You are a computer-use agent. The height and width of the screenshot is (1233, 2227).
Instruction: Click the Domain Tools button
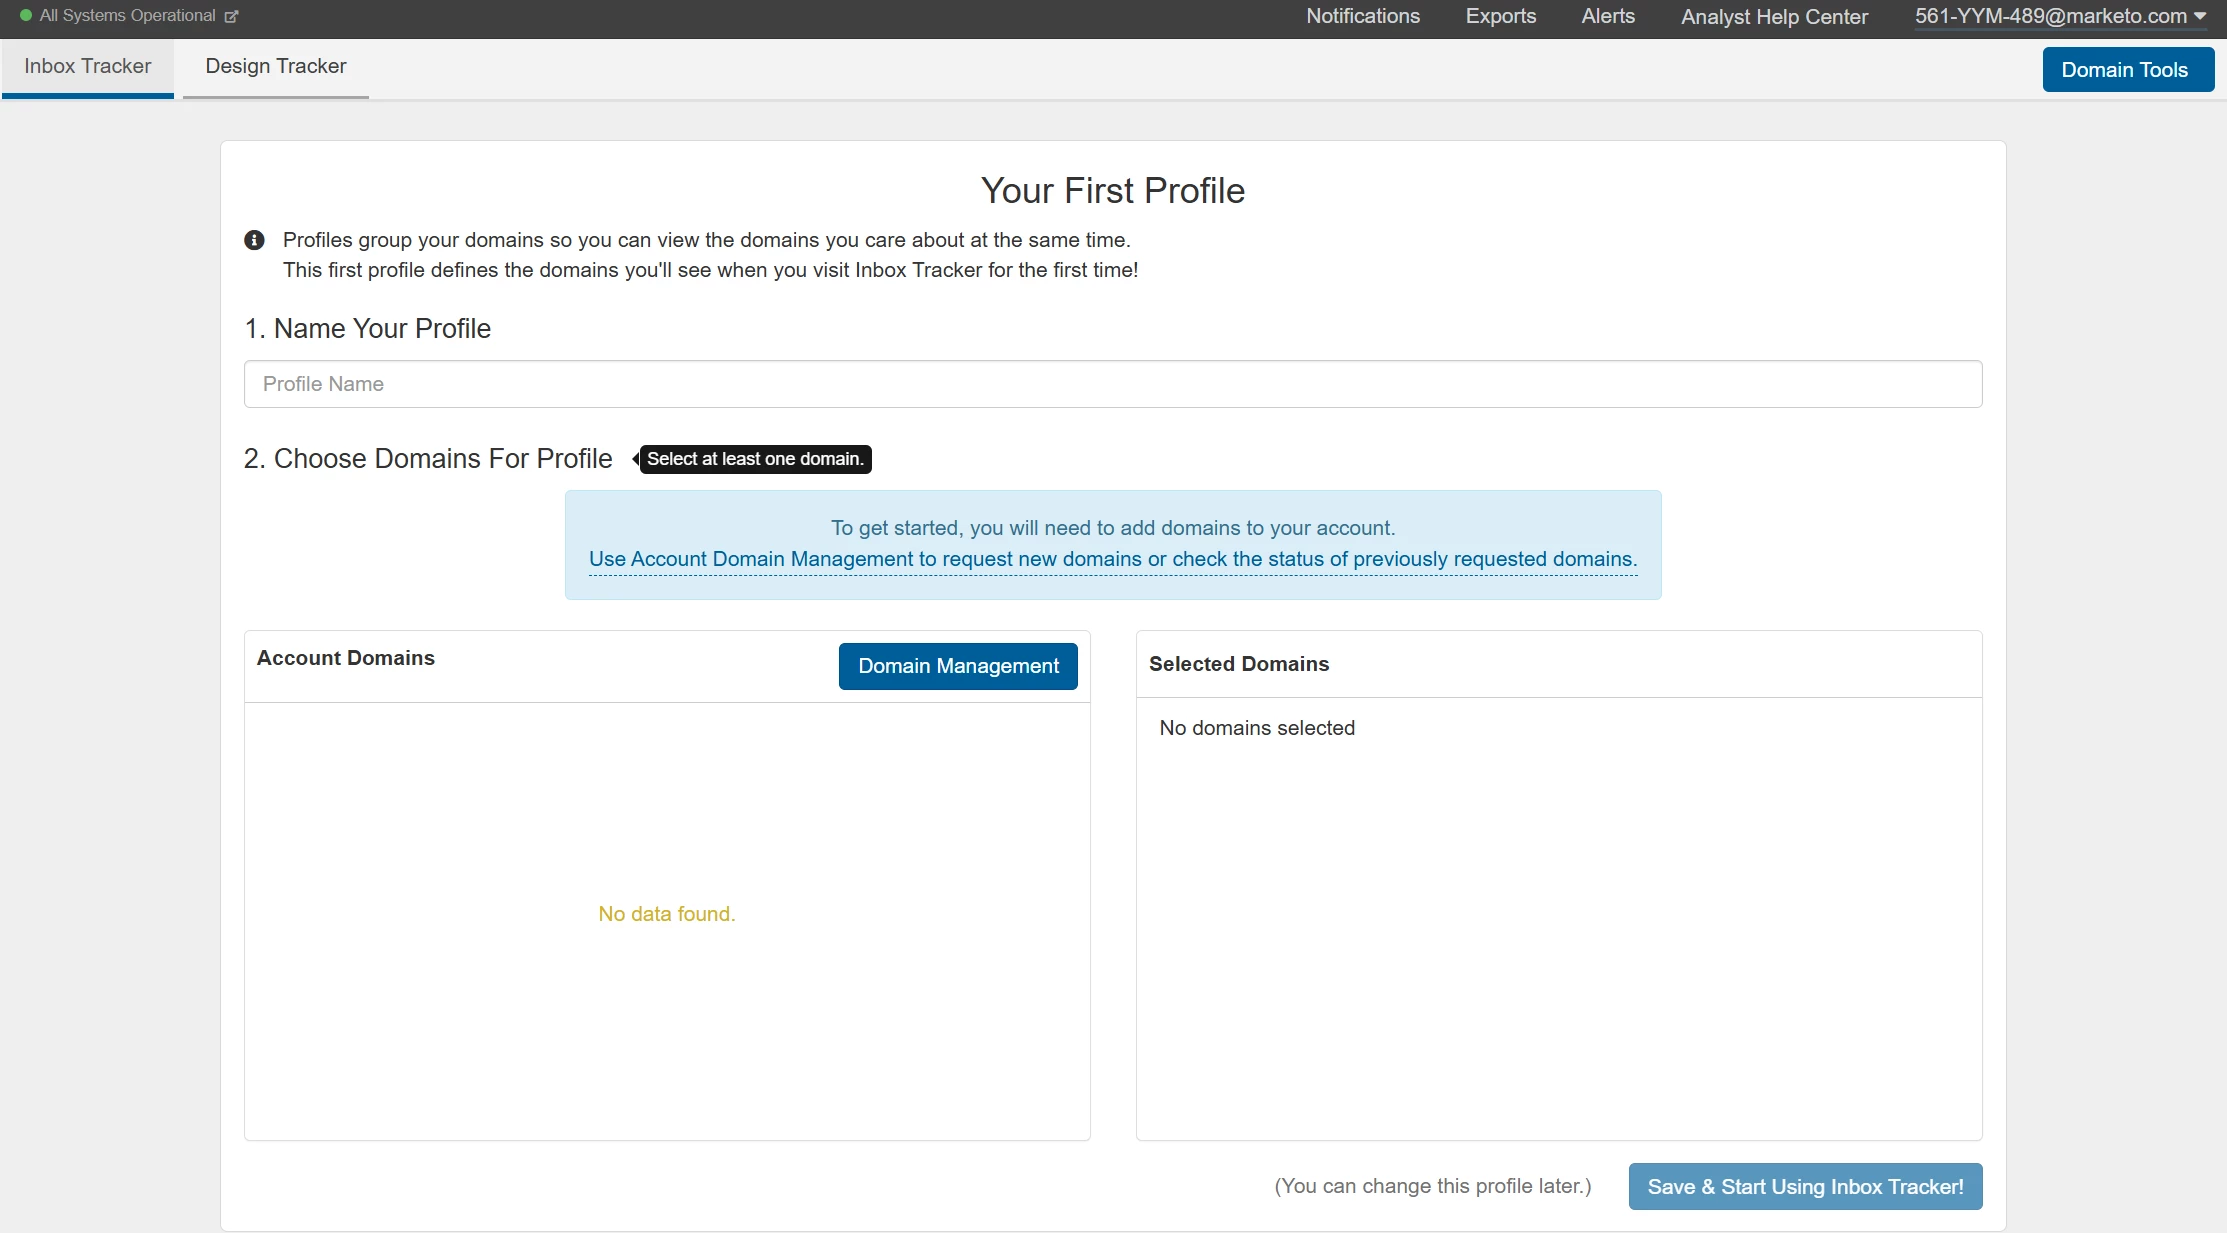[x=2125, y=70]
